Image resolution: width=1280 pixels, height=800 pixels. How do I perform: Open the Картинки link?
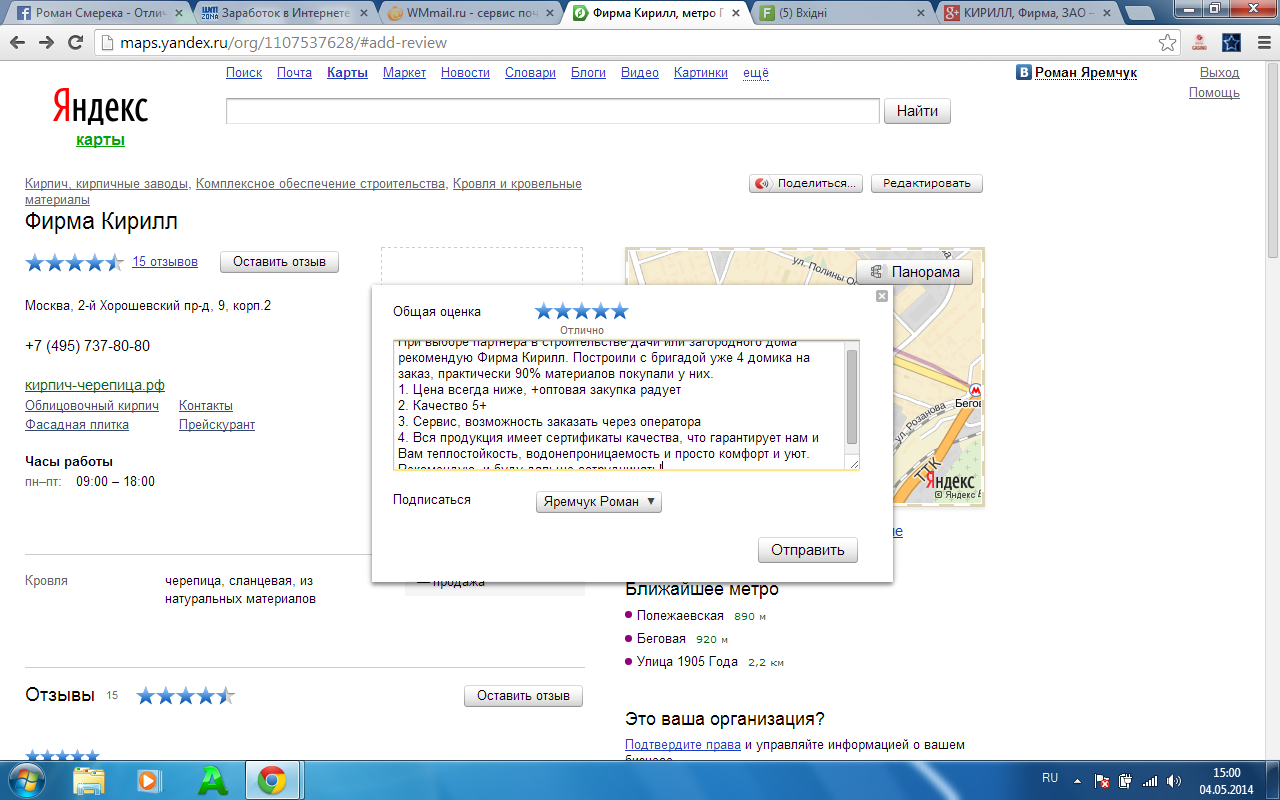click(701, 73)
